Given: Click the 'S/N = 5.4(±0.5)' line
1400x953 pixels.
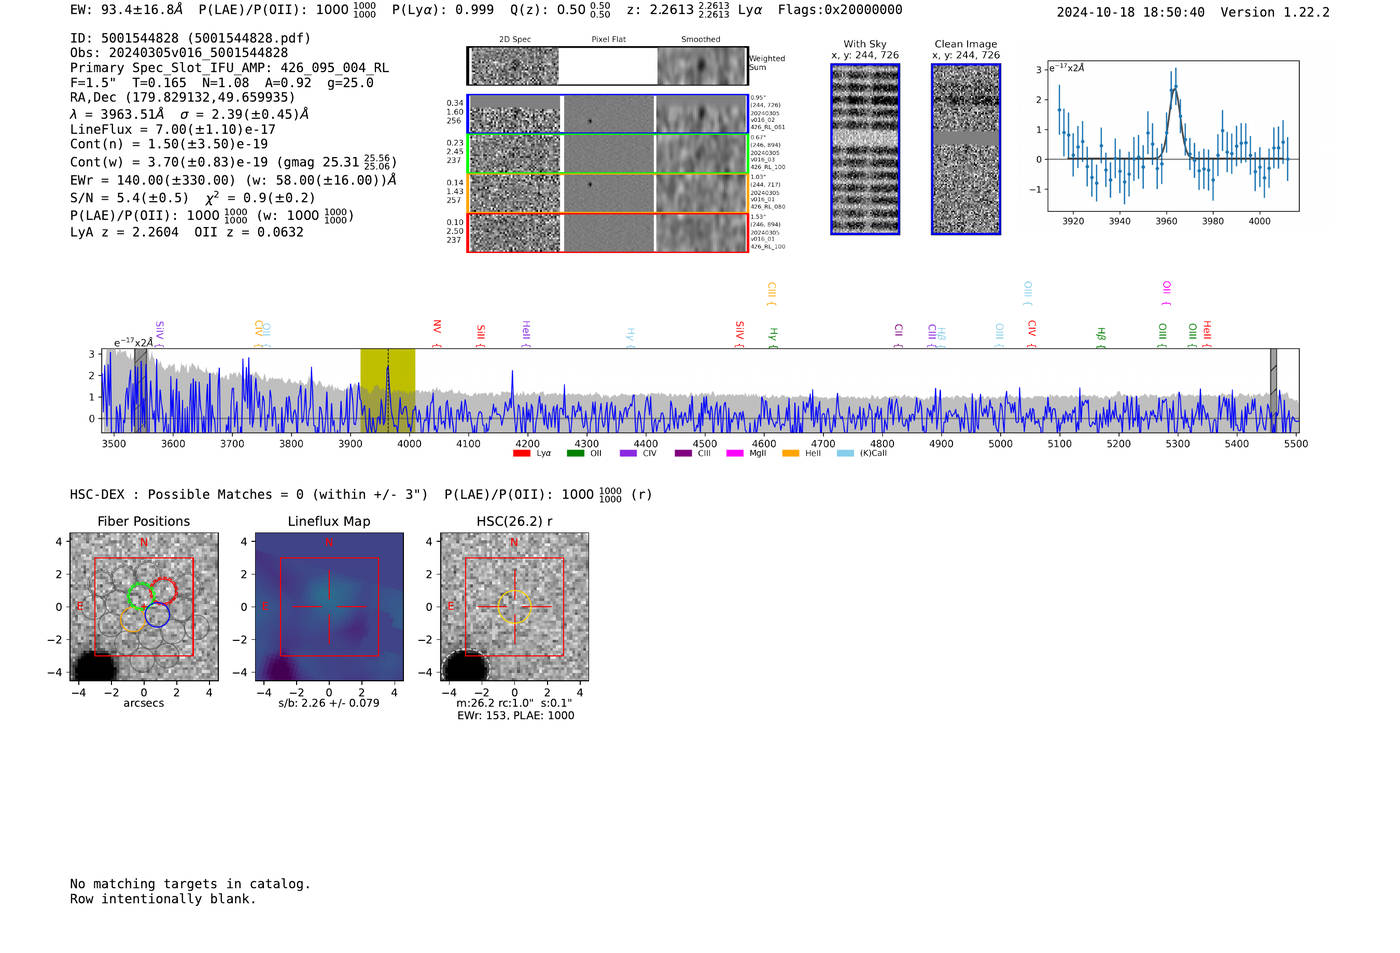Looking at the screenshot, I should pyautogui.click(x=193, y=198).
